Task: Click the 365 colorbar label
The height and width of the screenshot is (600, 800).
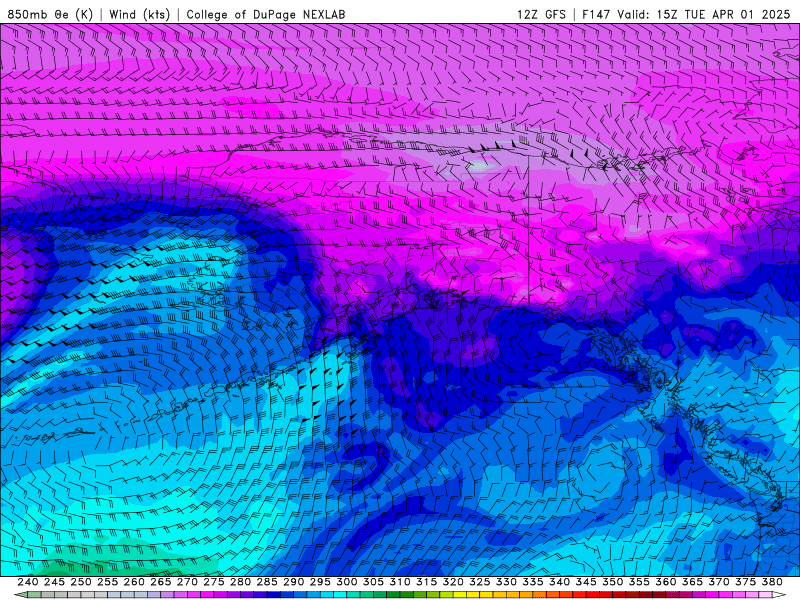Action: [x=692, y=582]
